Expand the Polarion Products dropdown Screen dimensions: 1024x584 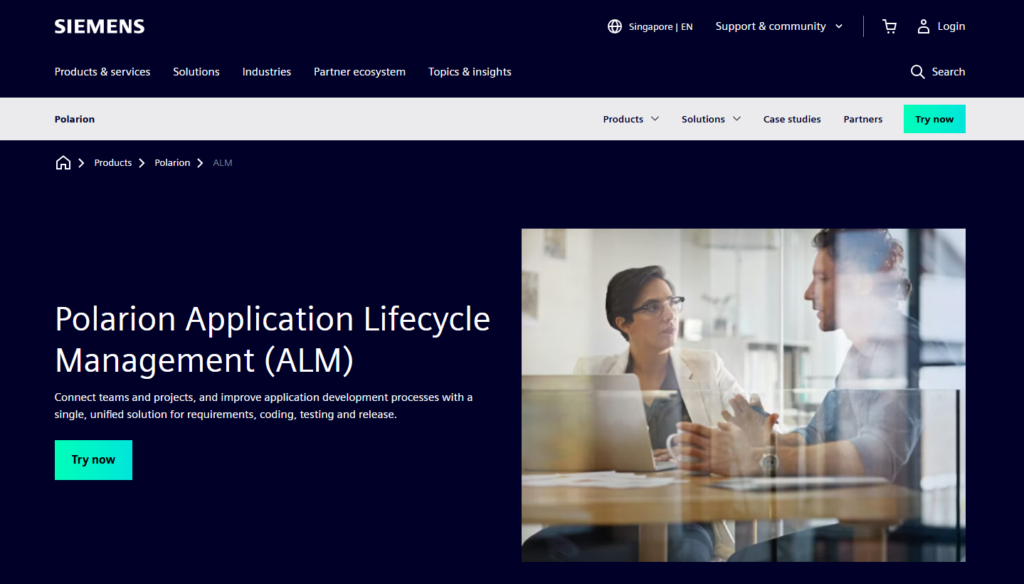pos(631,119)
